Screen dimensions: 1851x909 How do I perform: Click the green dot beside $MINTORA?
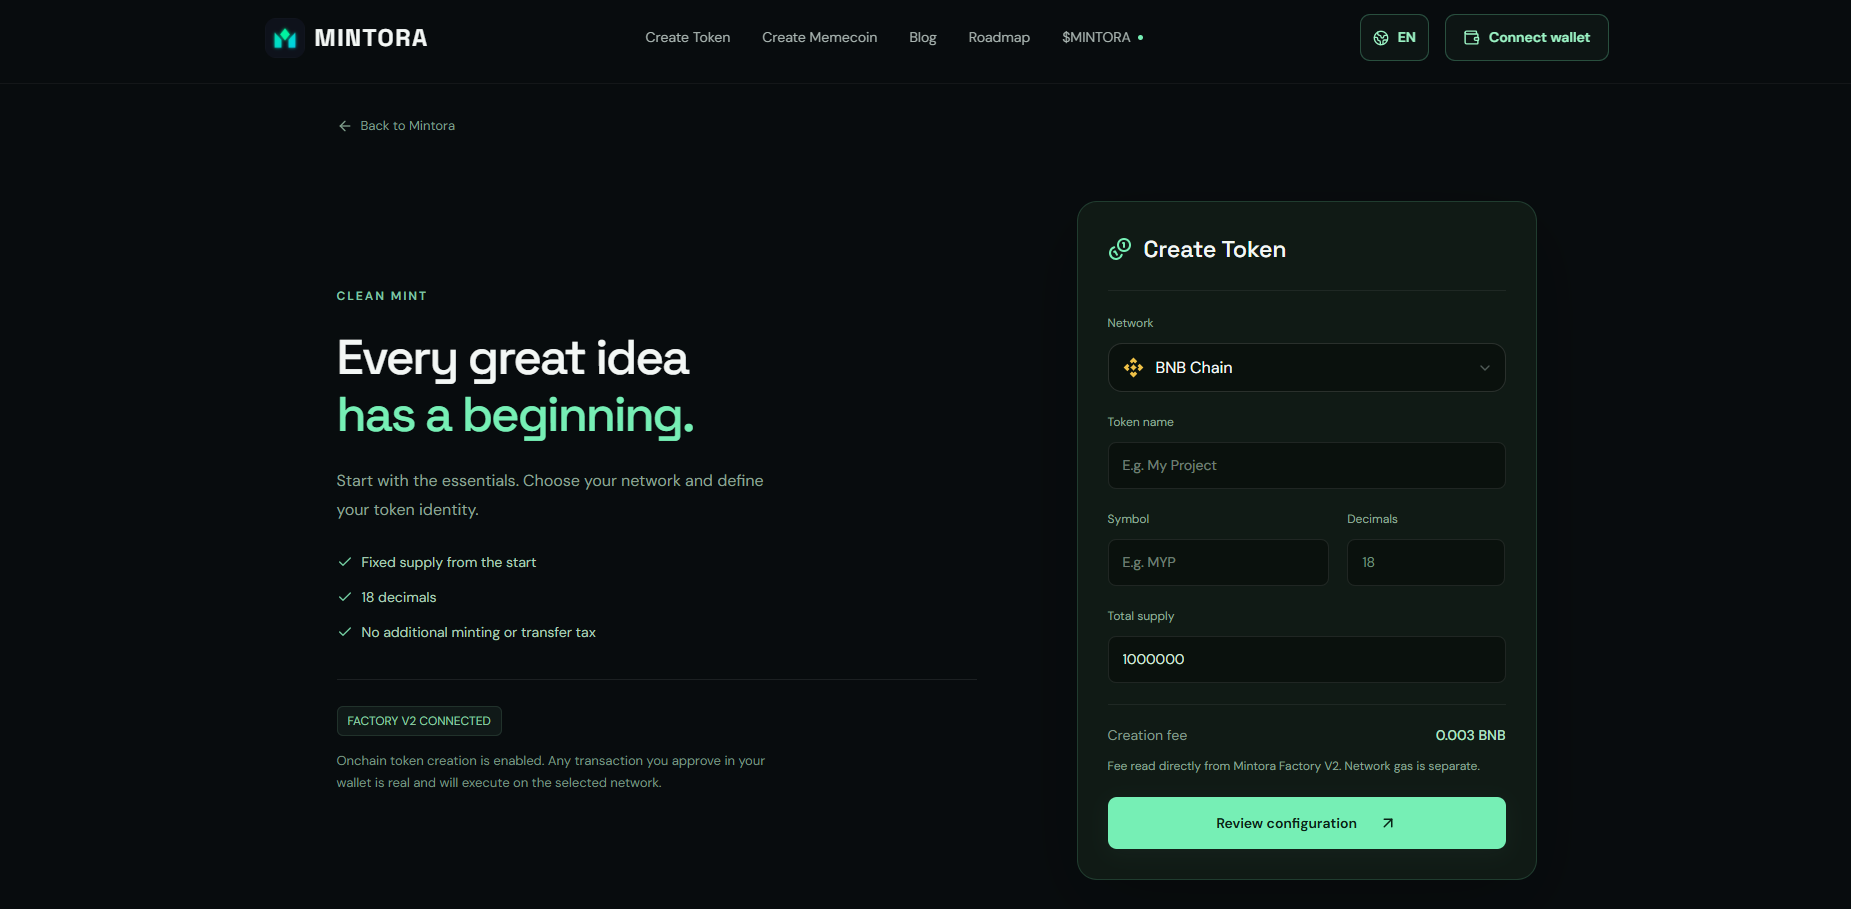click(x=1141, y=38)
